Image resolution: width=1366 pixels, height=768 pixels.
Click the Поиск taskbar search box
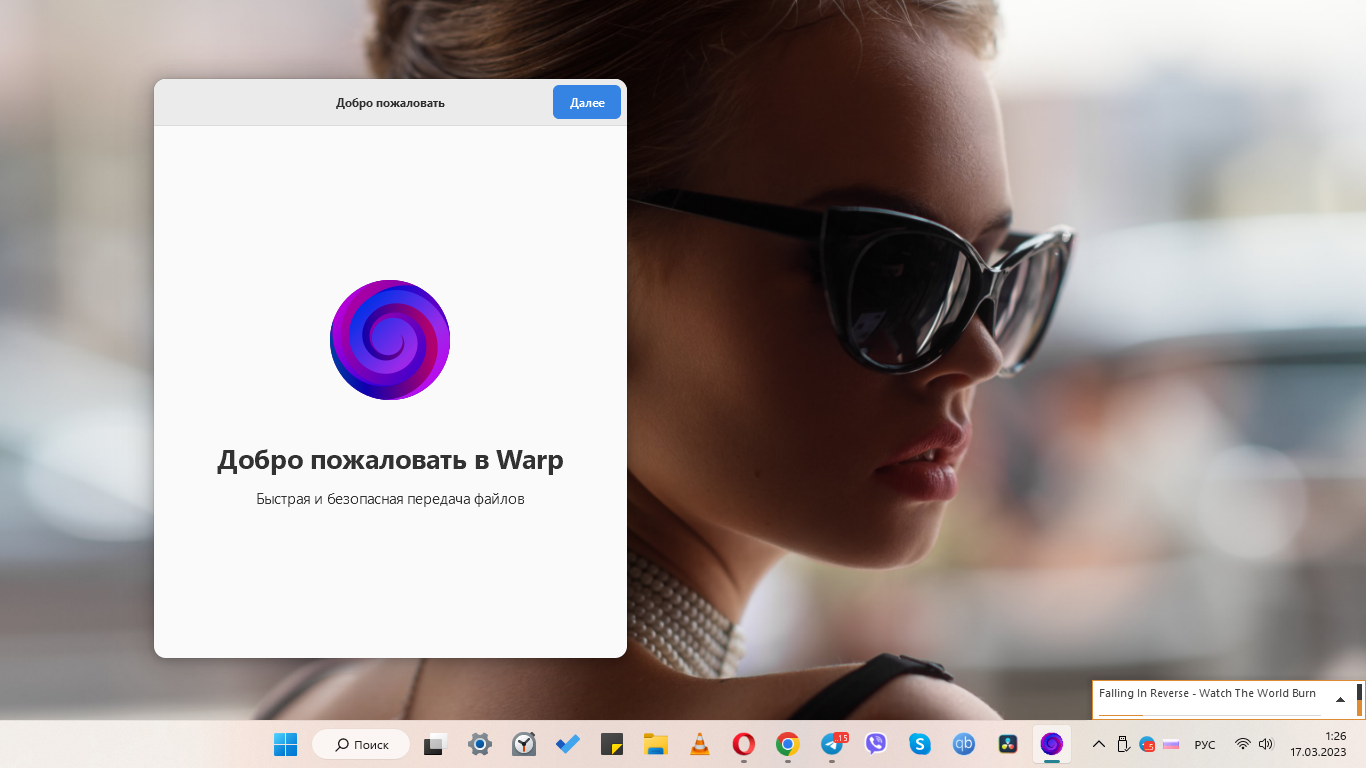tap(361, 744)
